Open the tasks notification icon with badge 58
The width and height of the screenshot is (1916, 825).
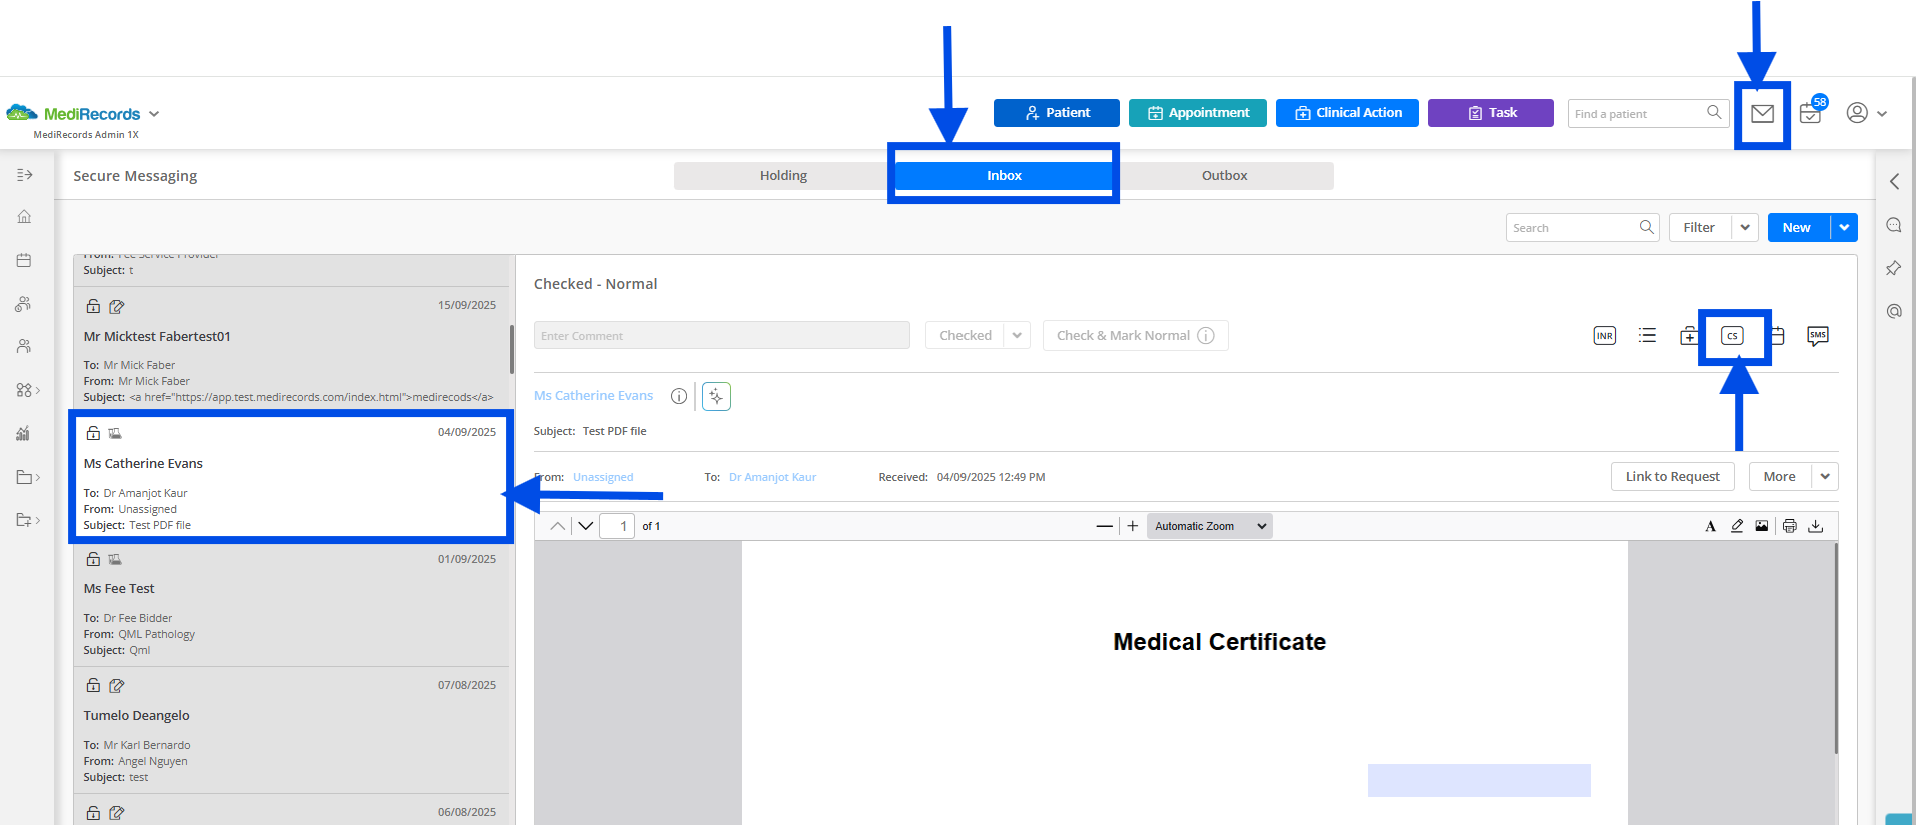[x=1811, y=112]
